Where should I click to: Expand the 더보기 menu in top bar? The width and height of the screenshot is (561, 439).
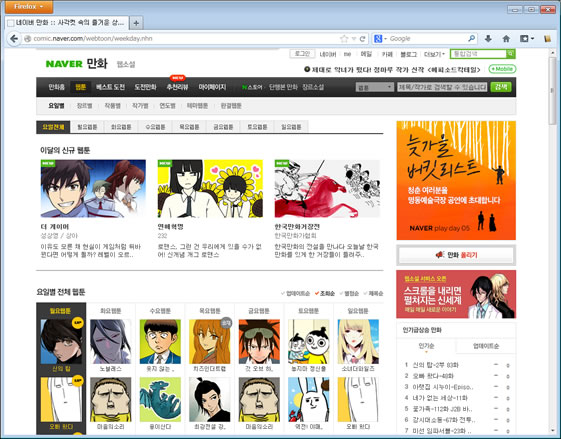[434, 54]
